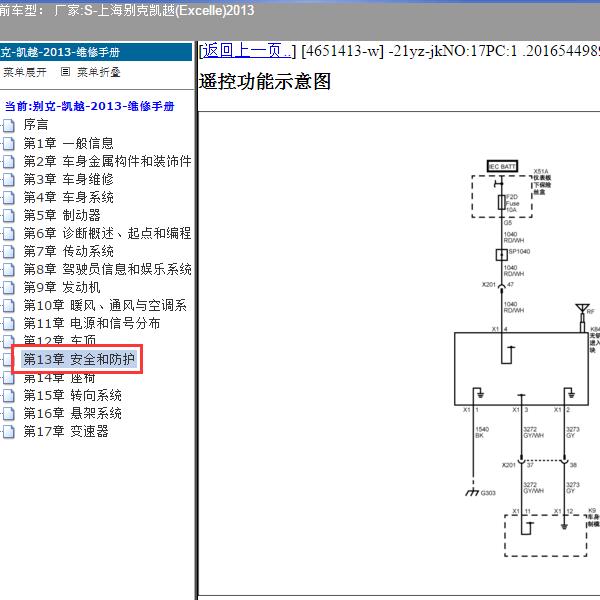Click the F2D fuse in the wiring diagram
Image resolution: width=600 pixels, height=600 pixels.
(x=501, y=202)
